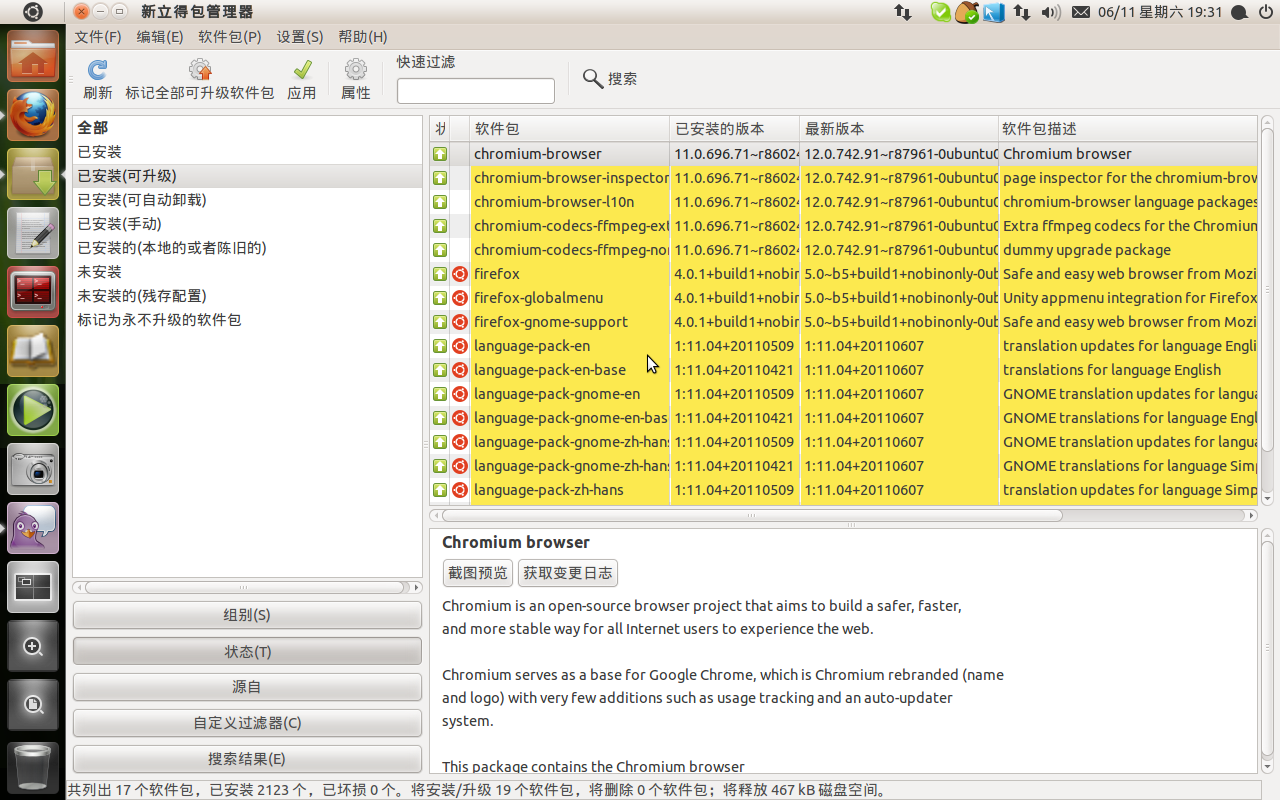Click the 刷新 reload toolbar icon

tap(97, 70)
